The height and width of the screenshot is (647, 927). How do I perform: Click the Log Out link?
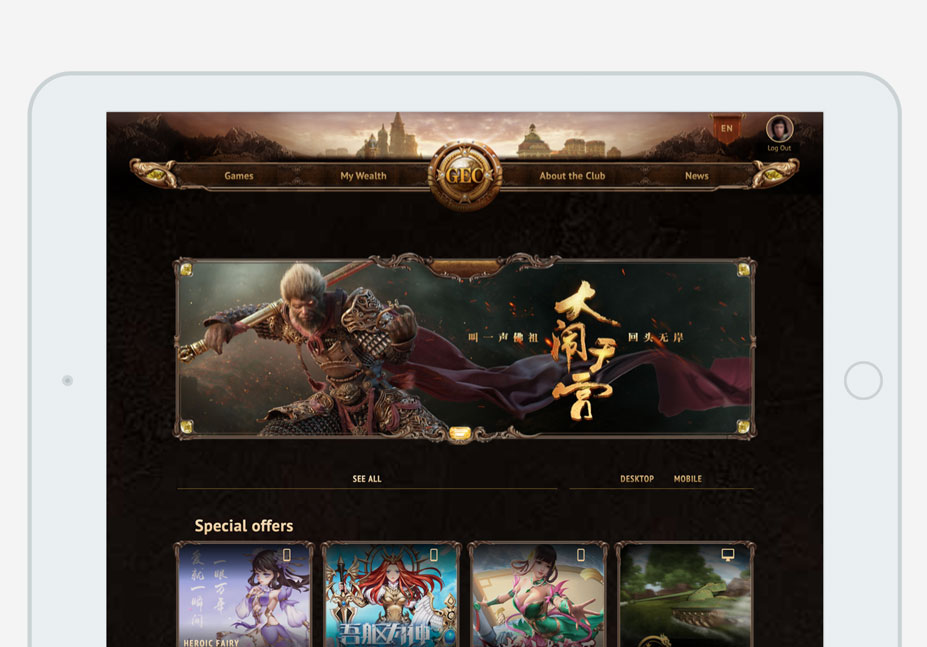click(x=779, y=148)
